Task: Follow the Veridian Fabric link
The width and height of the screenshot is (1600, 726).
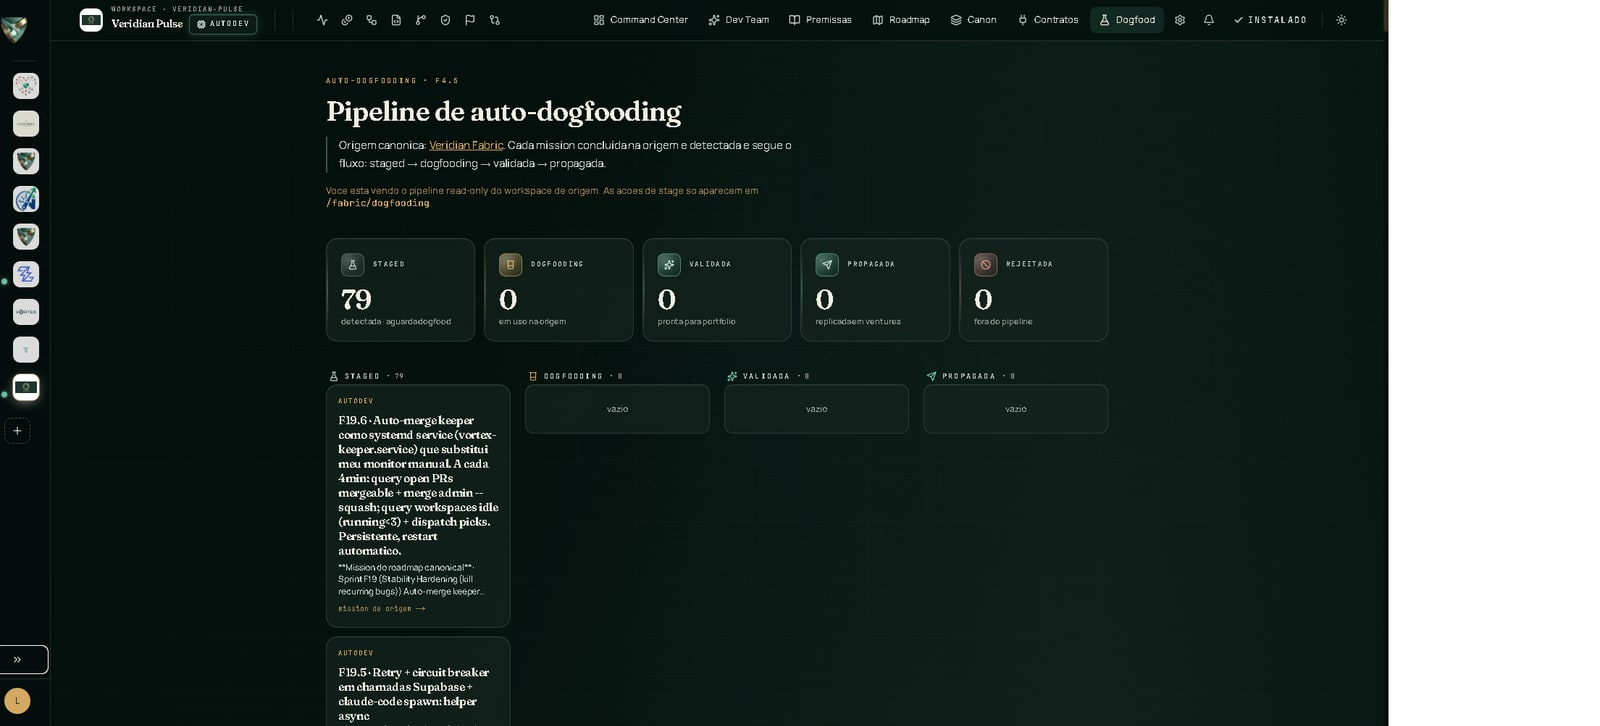Action: click(466, 145)
